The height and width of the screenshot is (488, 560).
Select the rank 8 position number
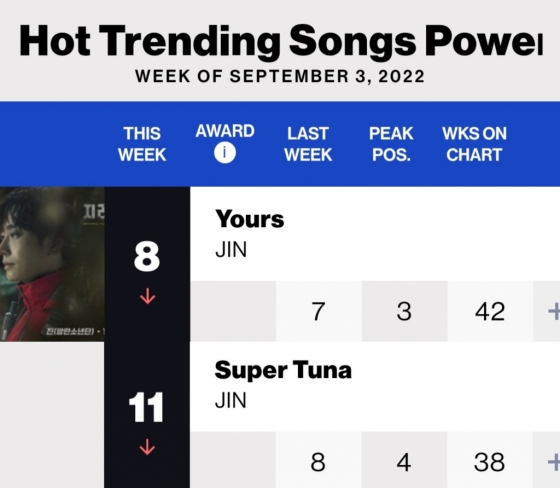click(x=147, y=256)
